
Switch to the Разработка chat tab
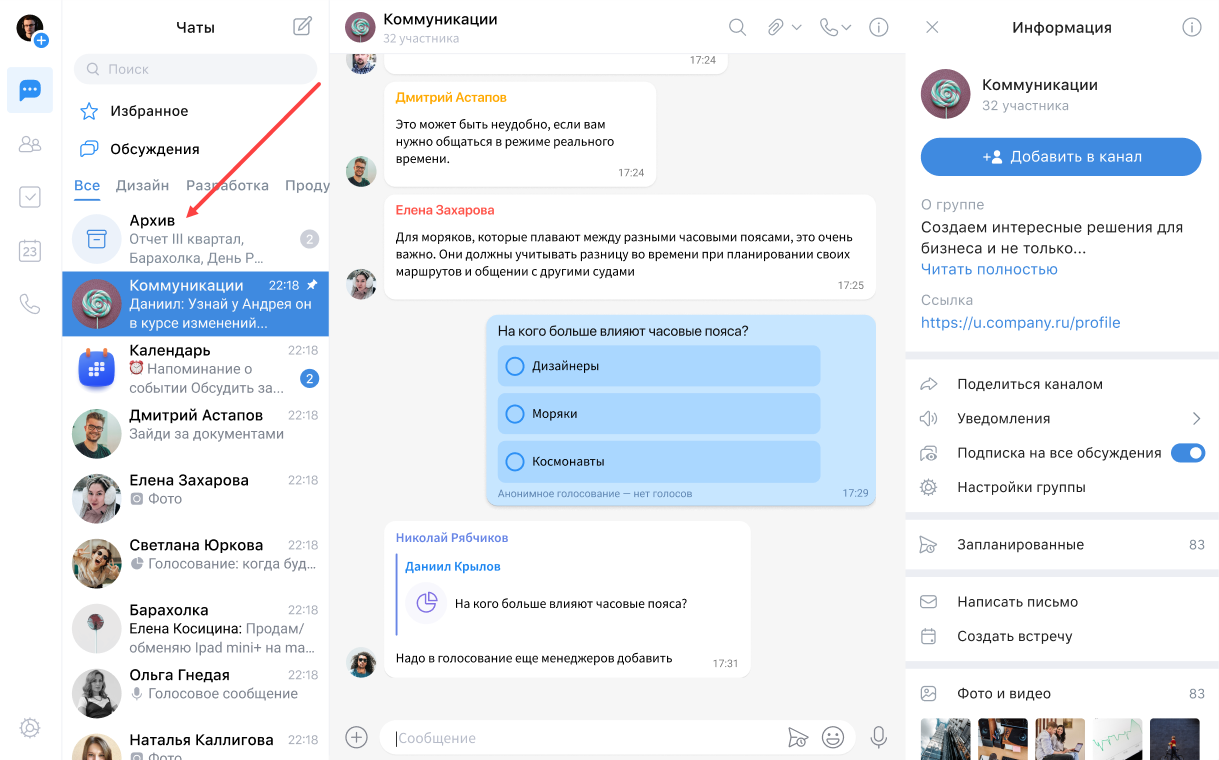pyautogui.click(x=227, y=185)
